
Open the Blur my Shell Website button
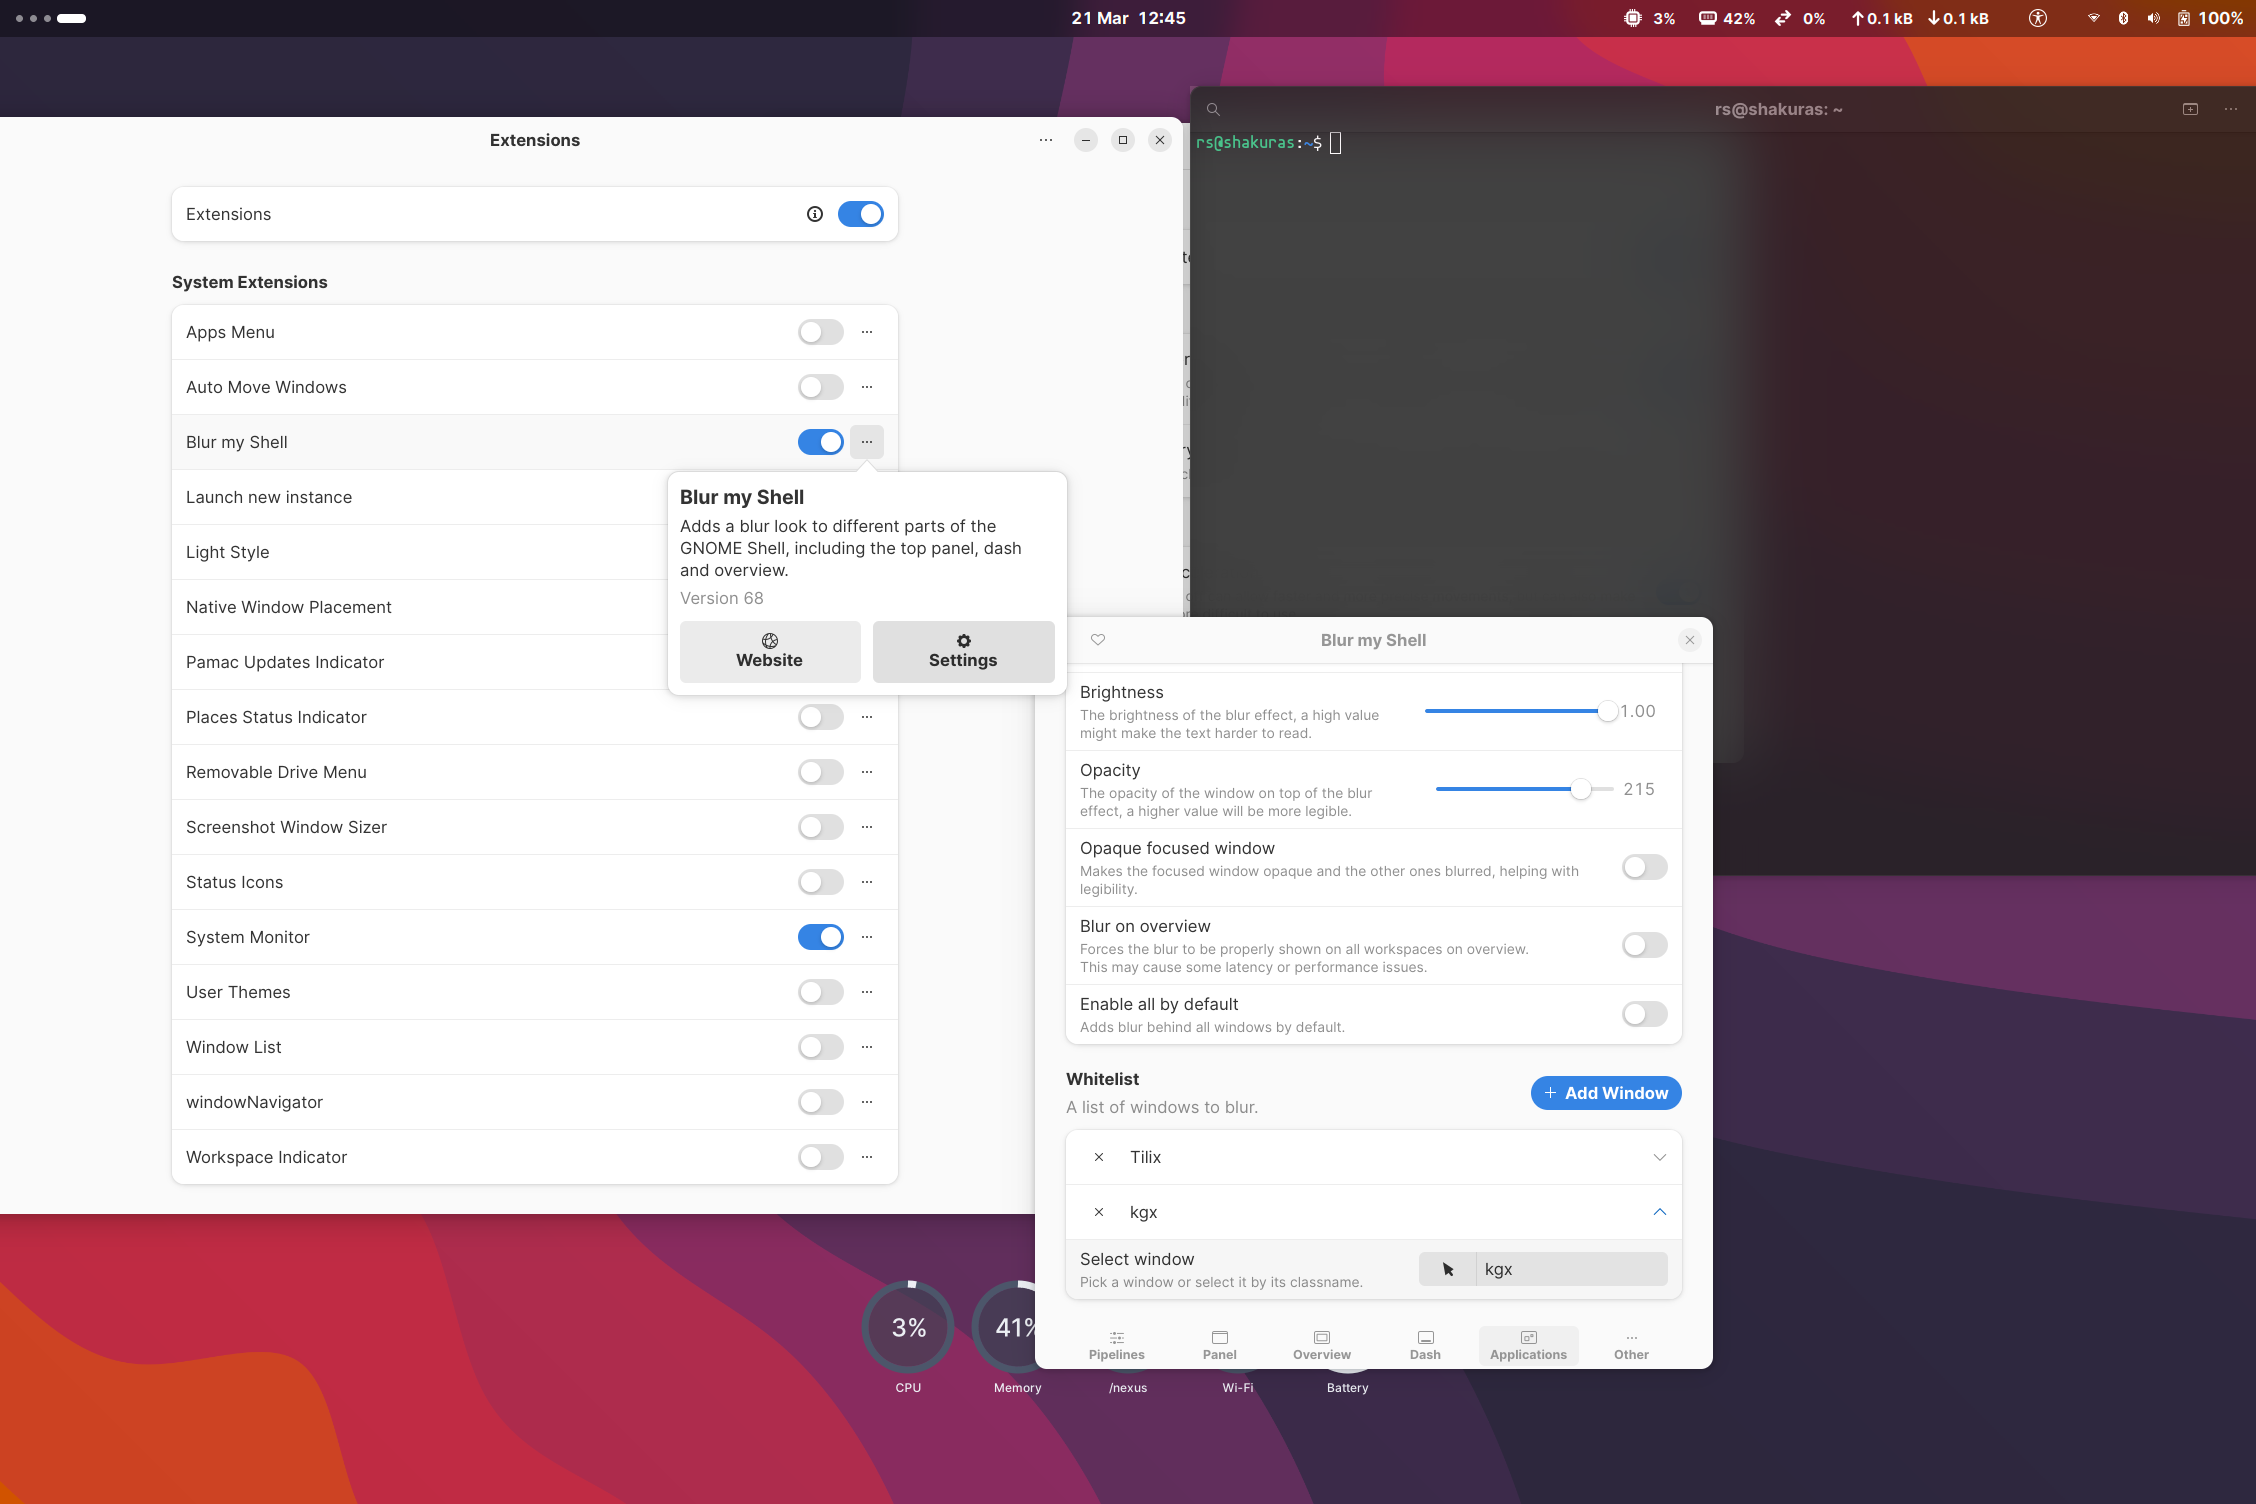770,652
